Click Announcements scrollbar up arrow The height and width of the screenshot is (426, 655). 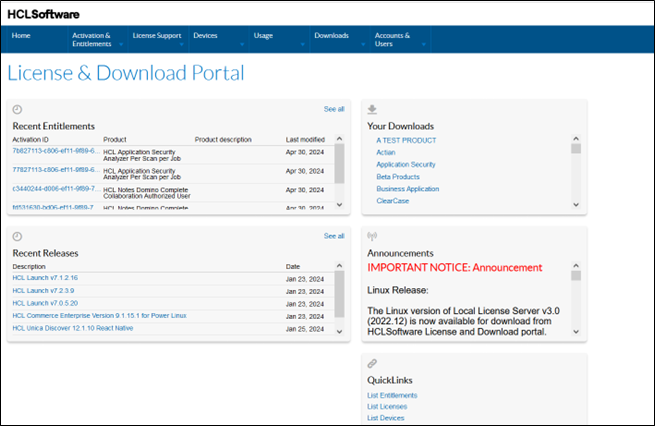click(576, 266)
